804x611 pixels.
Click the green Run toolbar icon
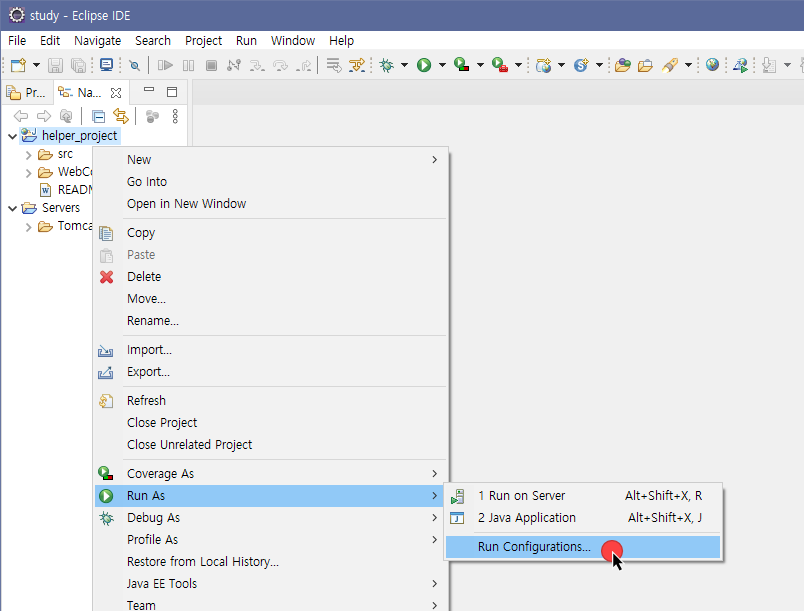coord(424,65)
